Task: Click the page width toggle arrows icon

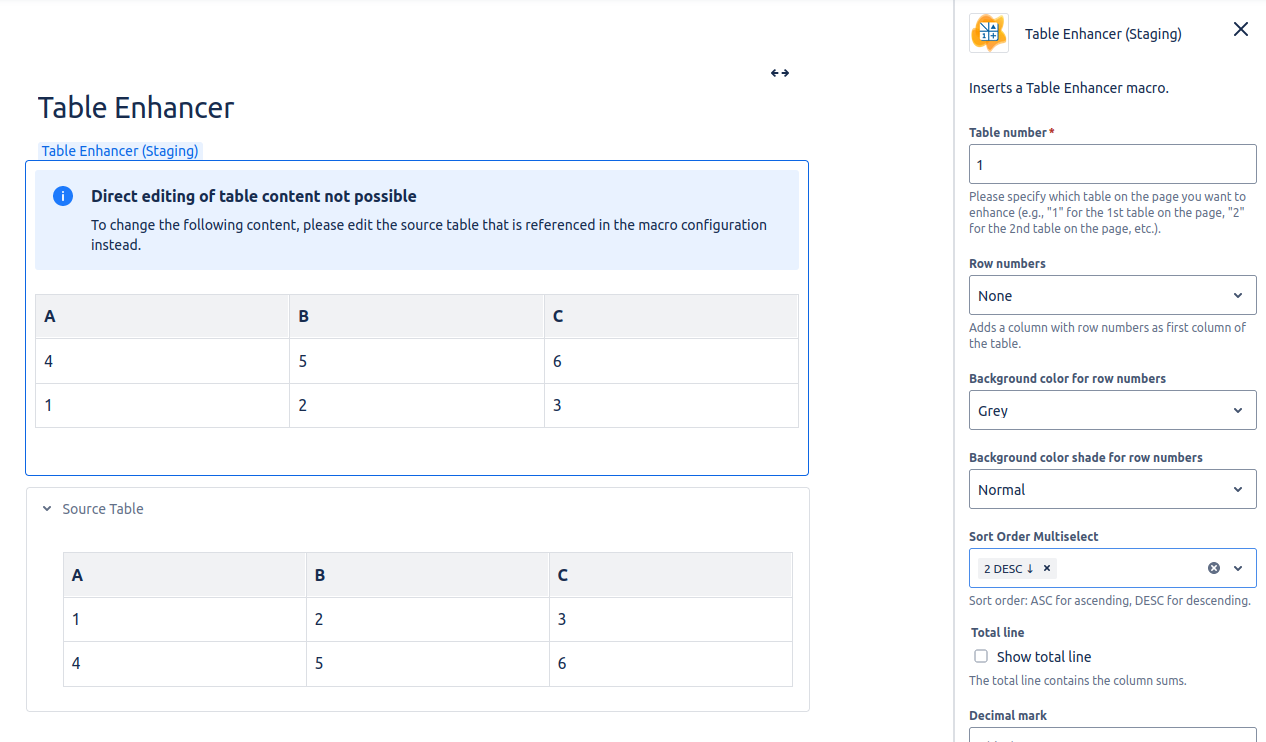Action: [780, 73]
